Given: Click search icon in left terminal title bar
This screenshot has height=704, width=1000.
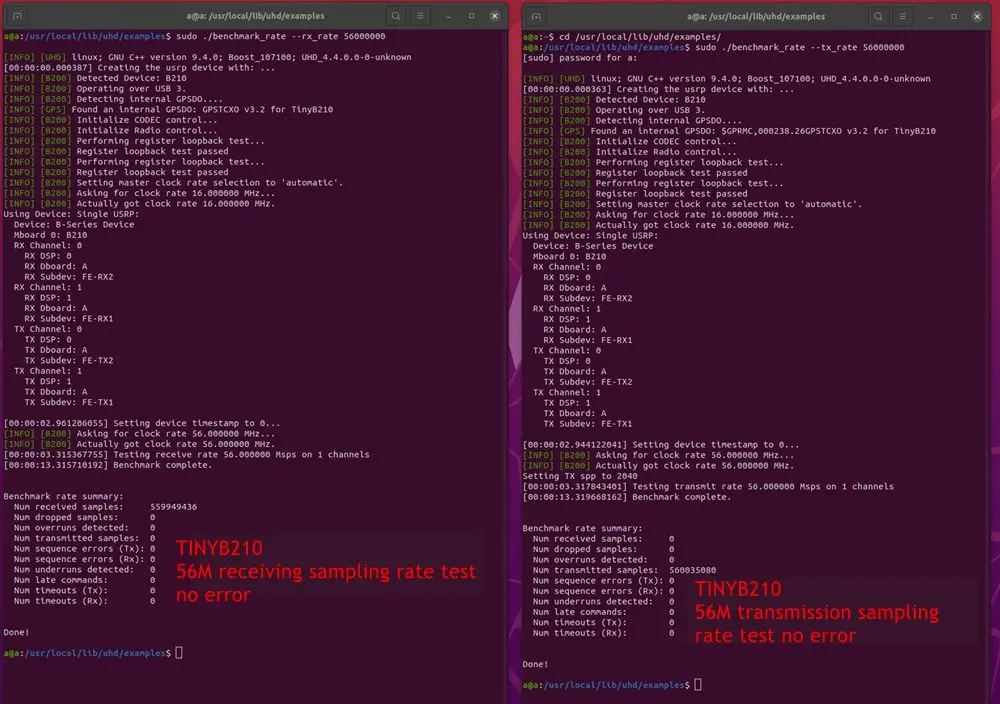Looking at the screenshot, I should pyautogui.click(x=396, y=16).
